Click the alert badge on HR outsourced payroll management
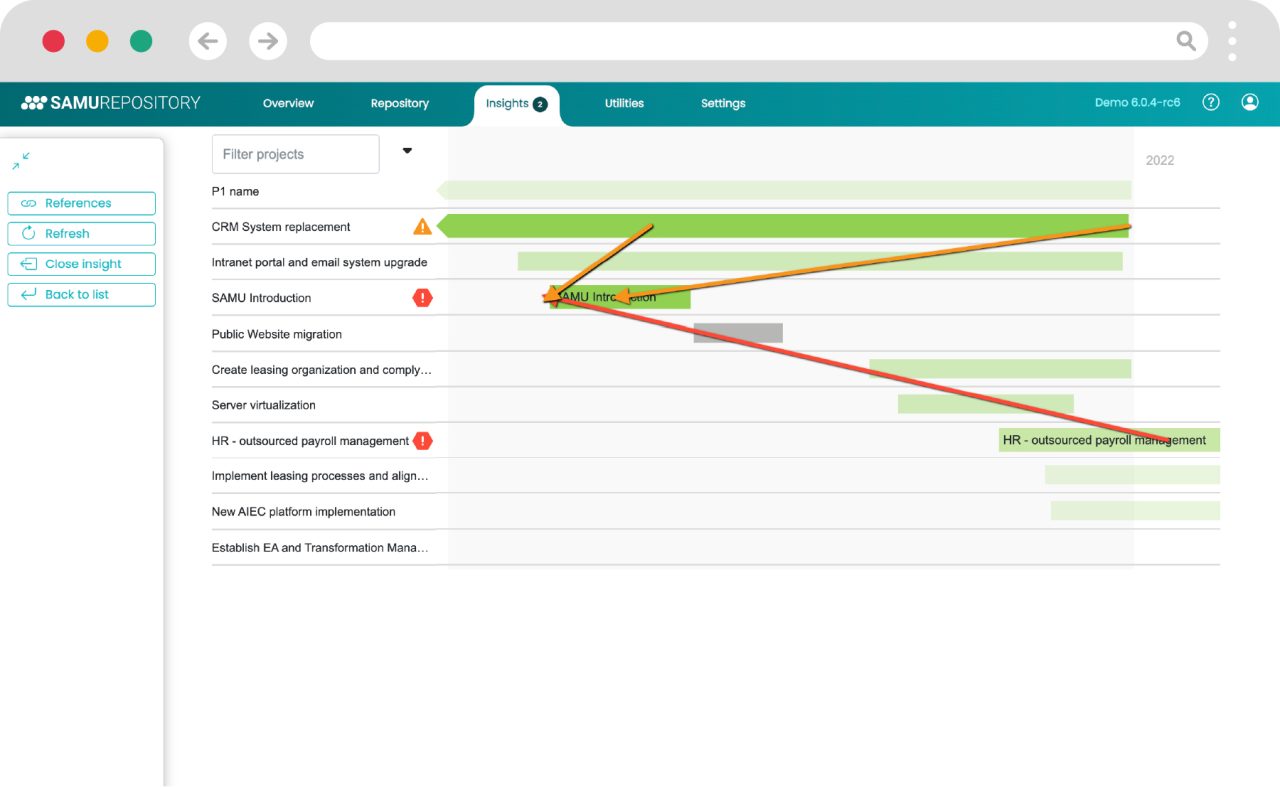This screenshot has width=1280, height=787. [422, 440]
